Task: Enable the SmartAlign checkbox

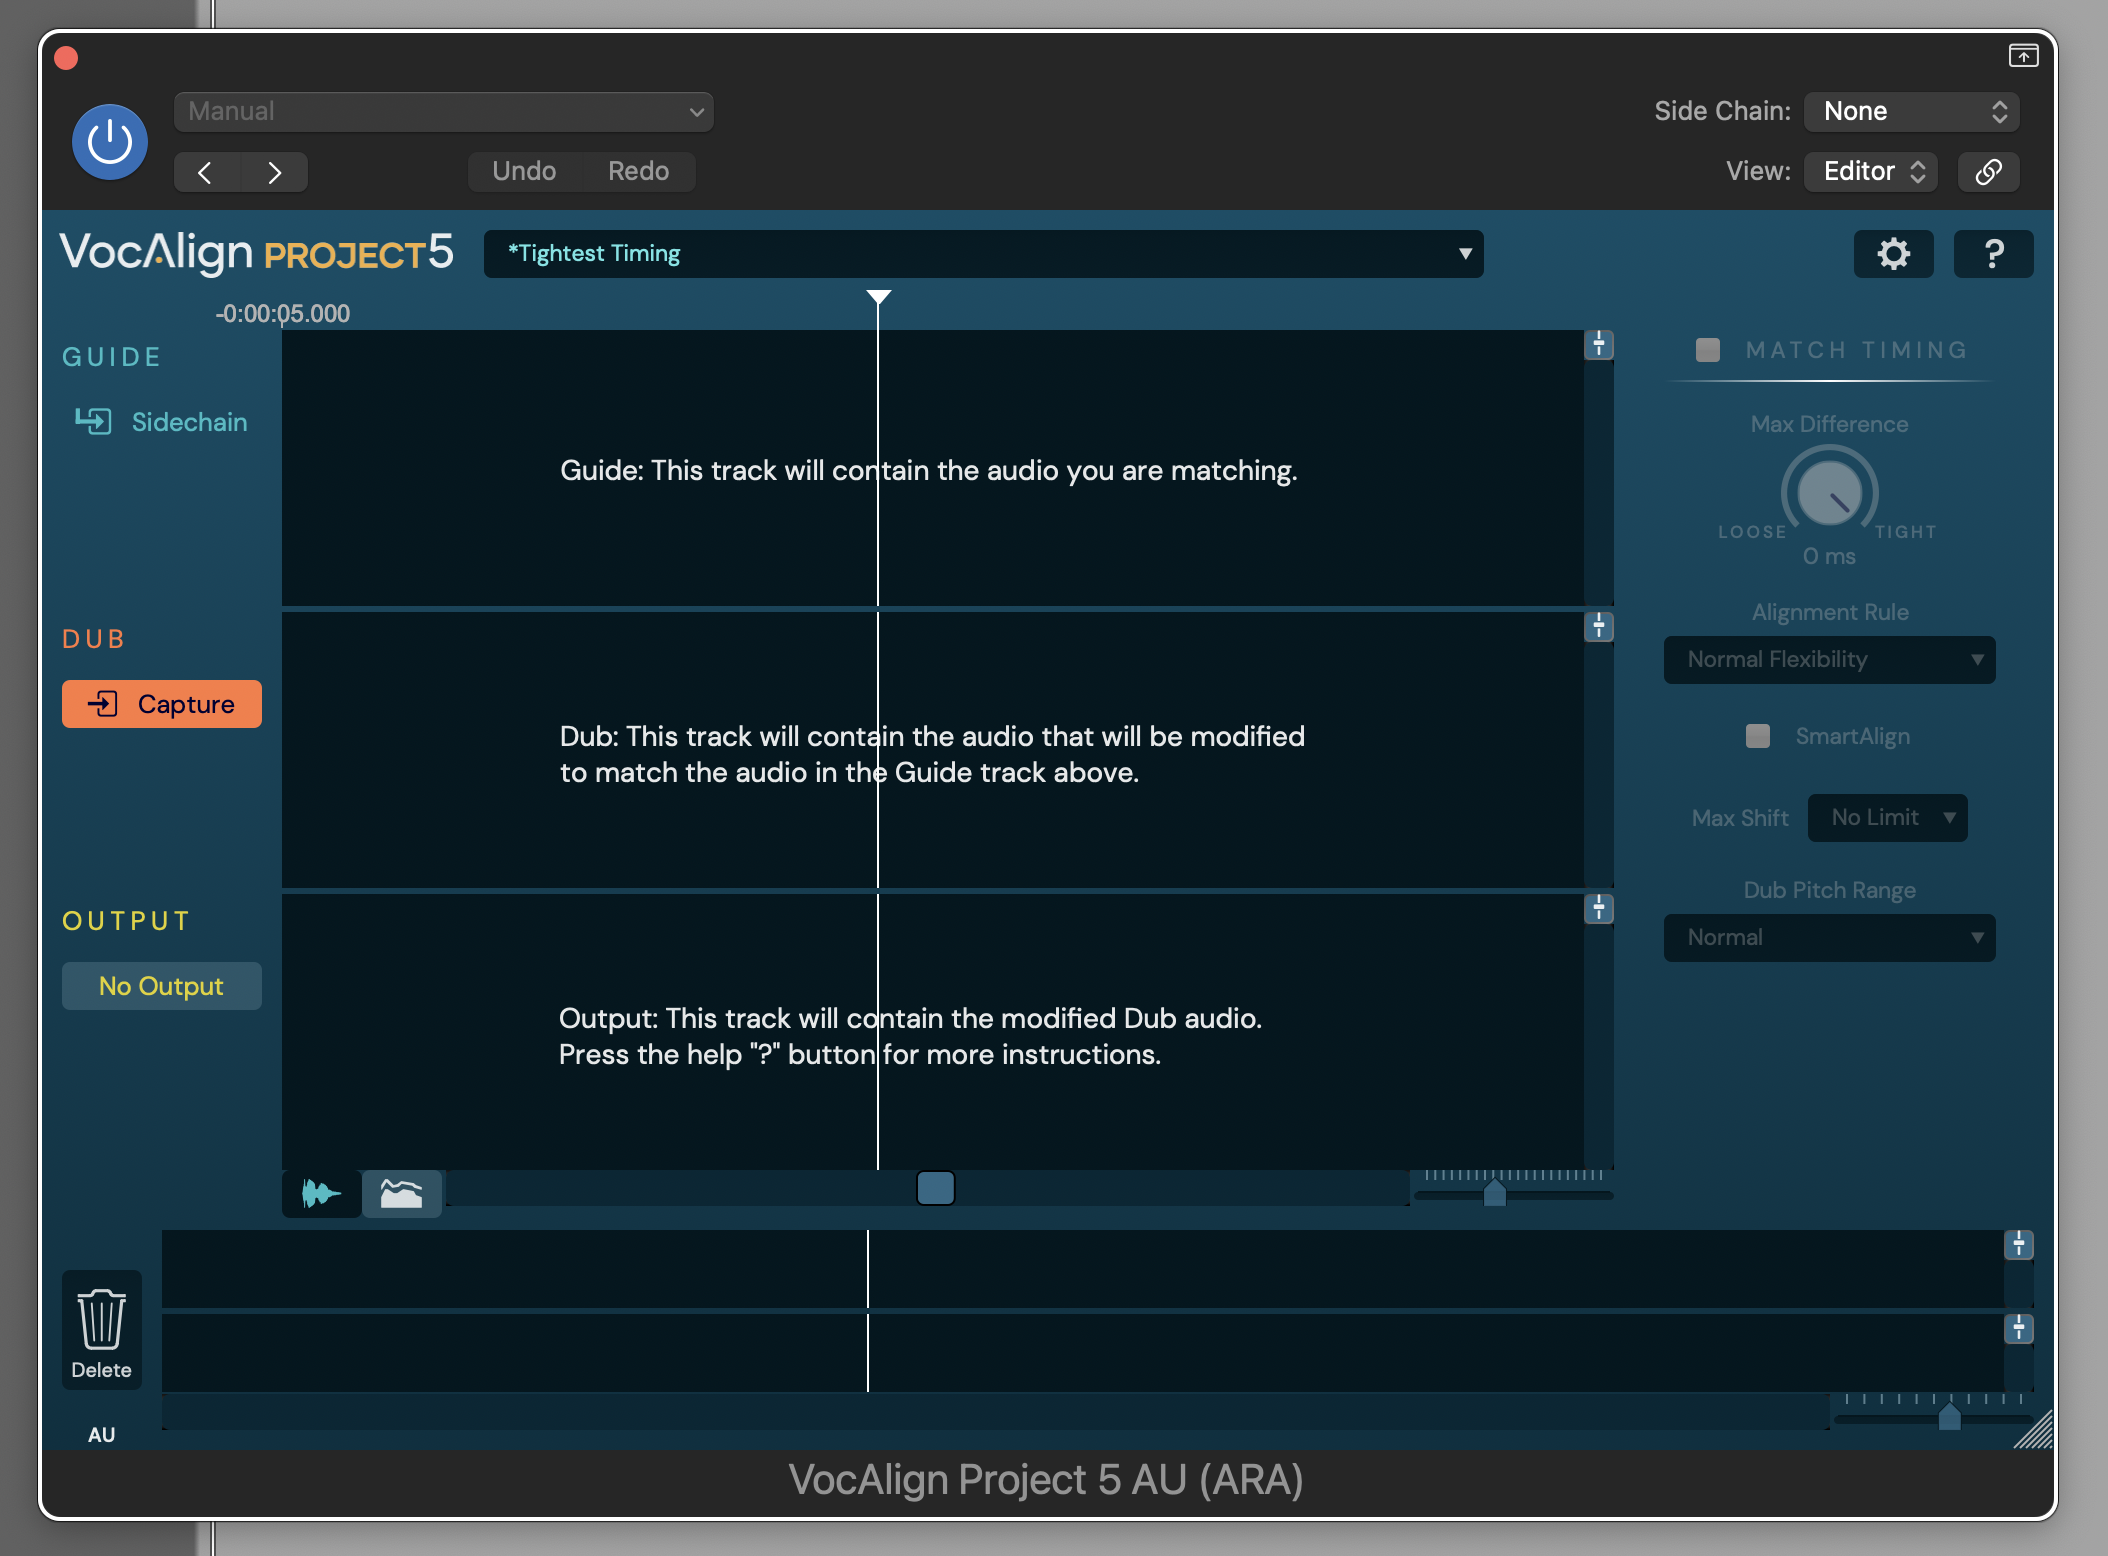Action: point(1757,736)
